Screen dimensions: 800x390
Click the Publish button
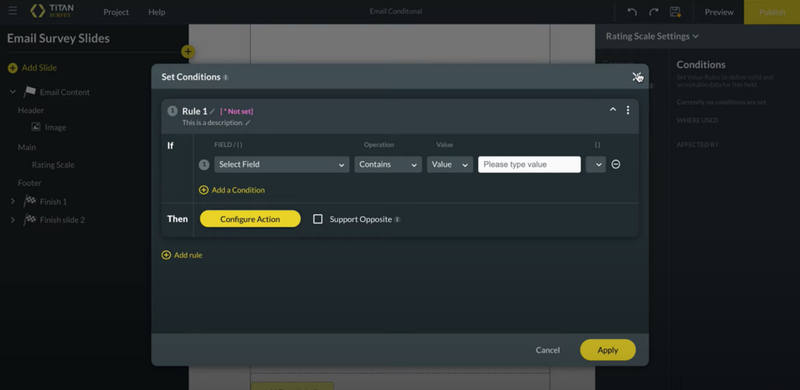click(x=772, y=12)
